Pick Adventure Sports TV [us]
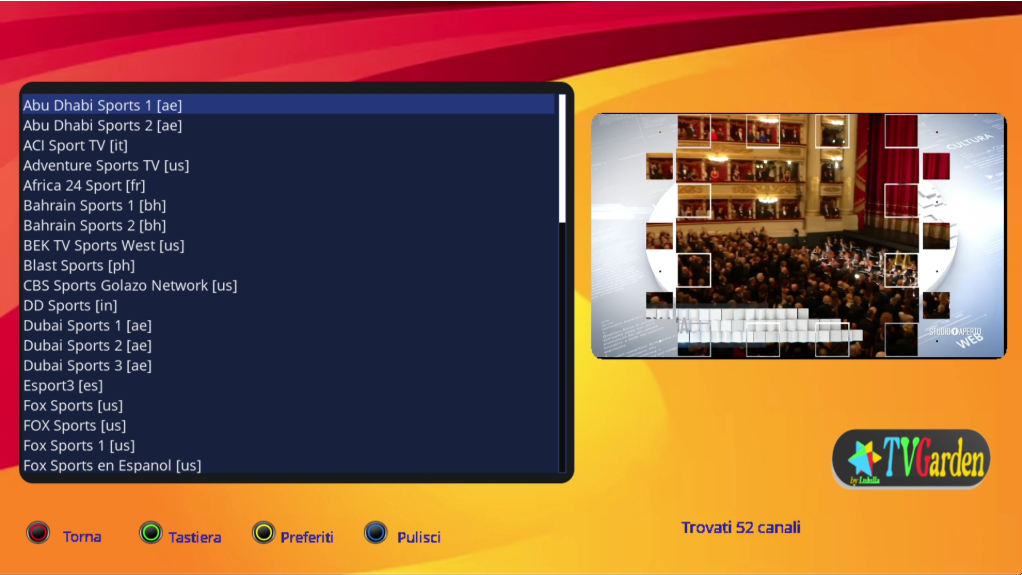Image resolution: width=1022 pixels, height=575 pixels. tap(288, 166)
